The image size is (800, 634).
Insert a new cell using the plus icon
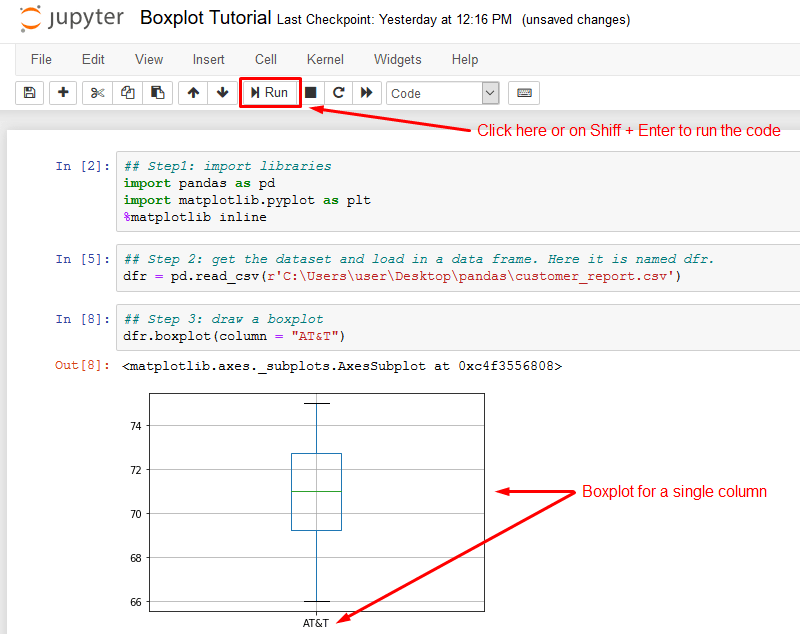click(61, 93)
